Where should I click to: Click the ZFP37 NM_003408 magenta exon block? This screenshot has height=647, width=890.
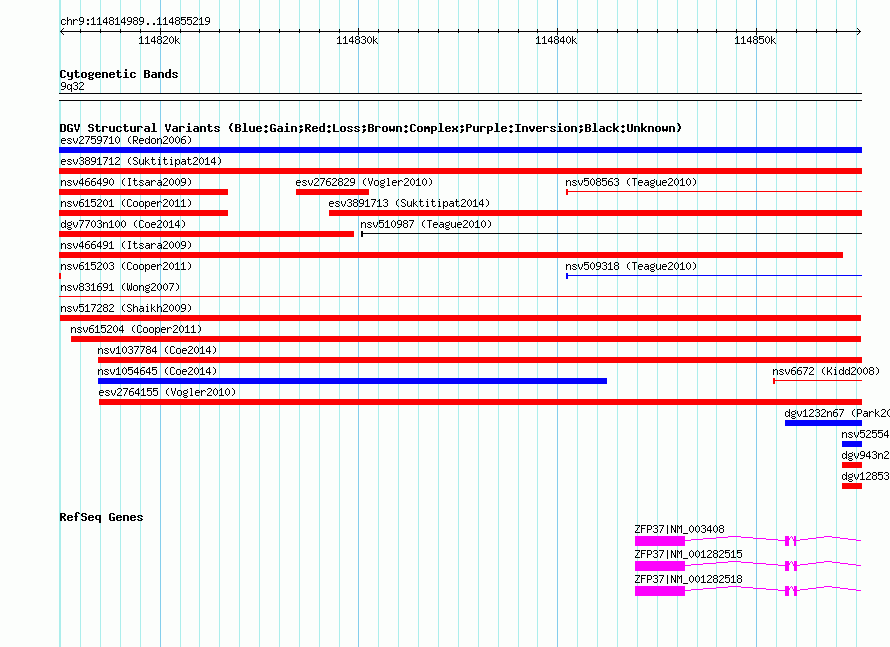click(660, 541)
